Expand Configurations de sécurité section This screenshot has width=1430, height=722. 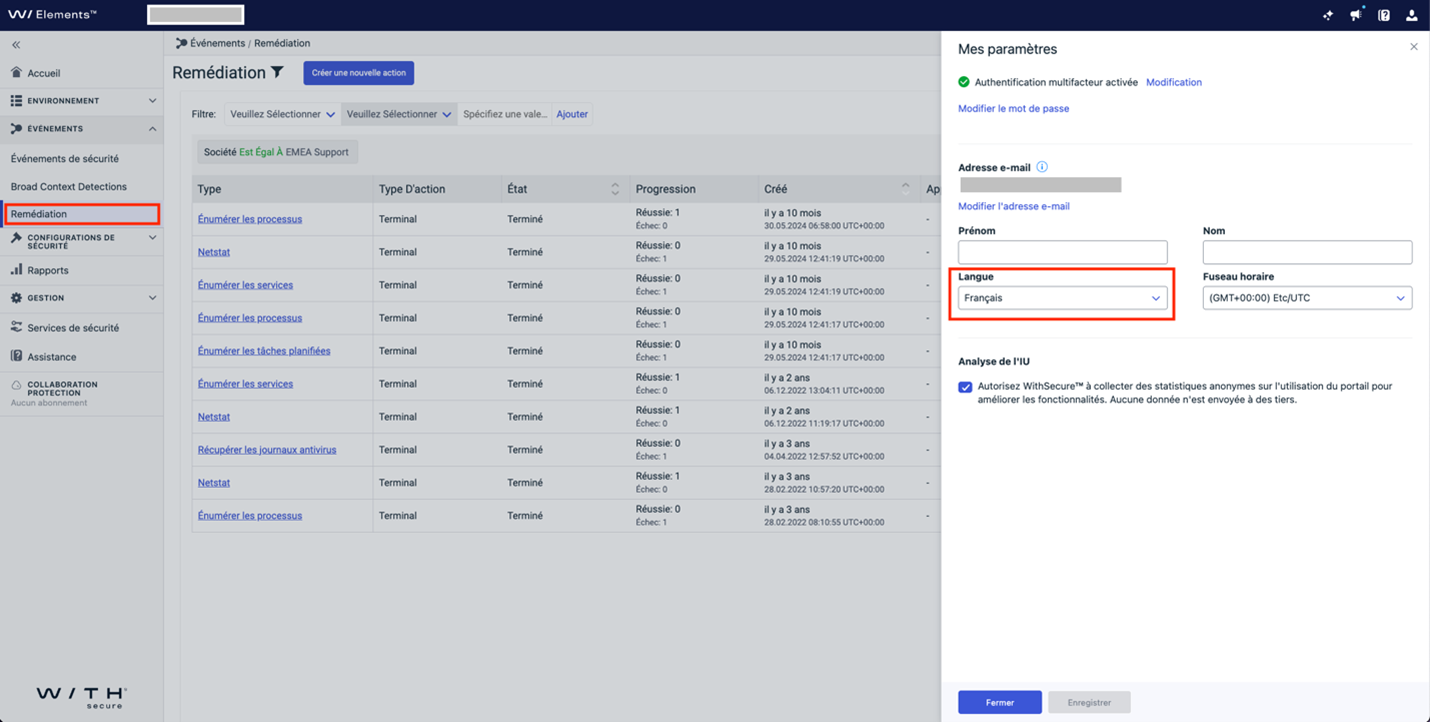click(82, 241)
